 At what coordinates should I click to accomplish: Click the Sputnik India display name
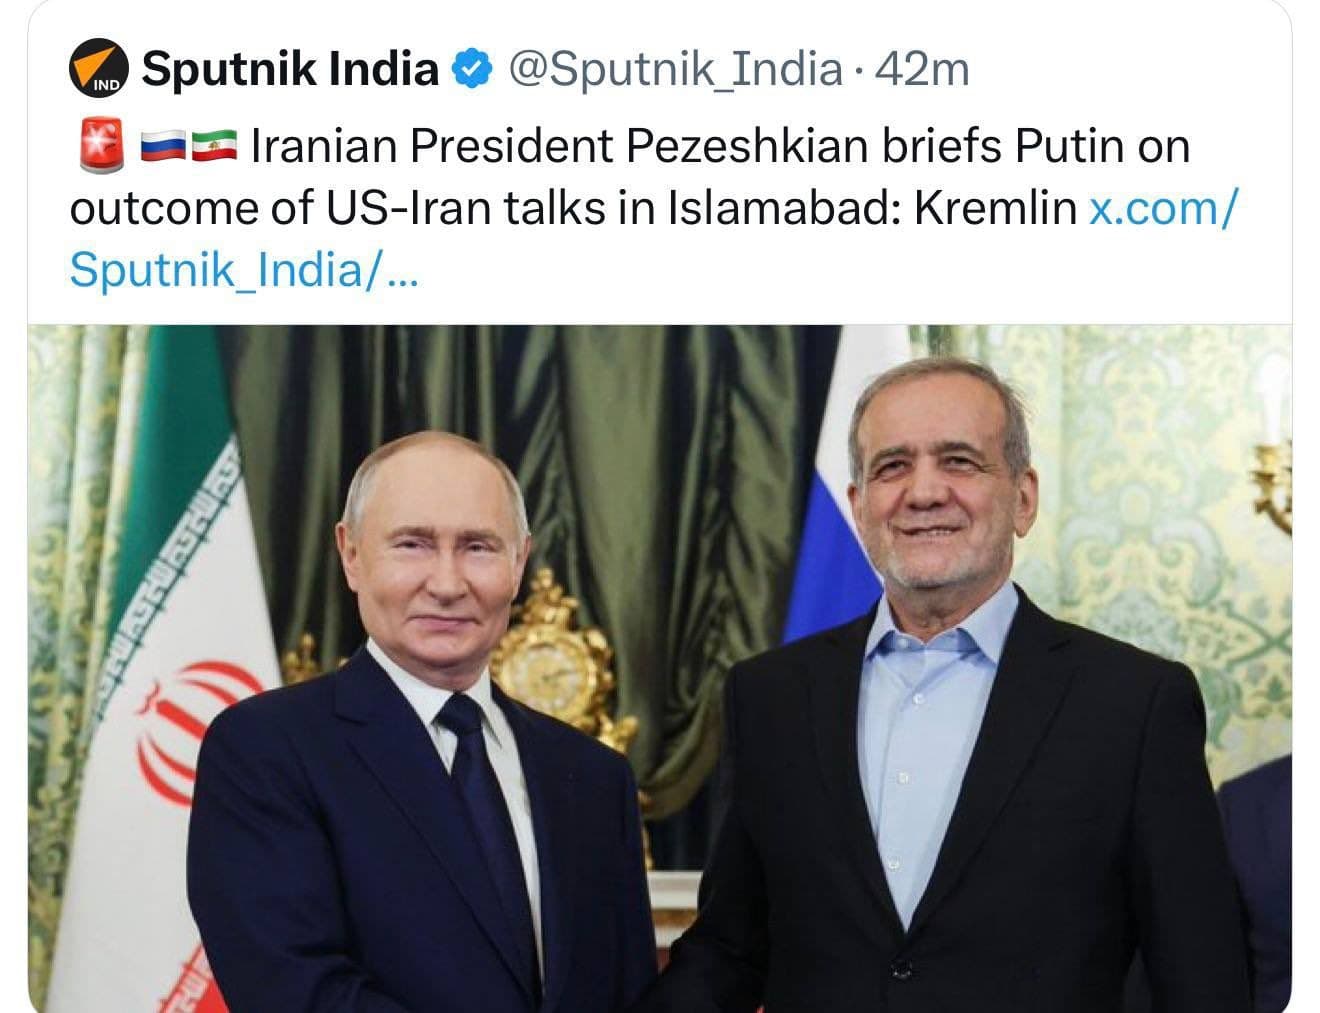290,66
